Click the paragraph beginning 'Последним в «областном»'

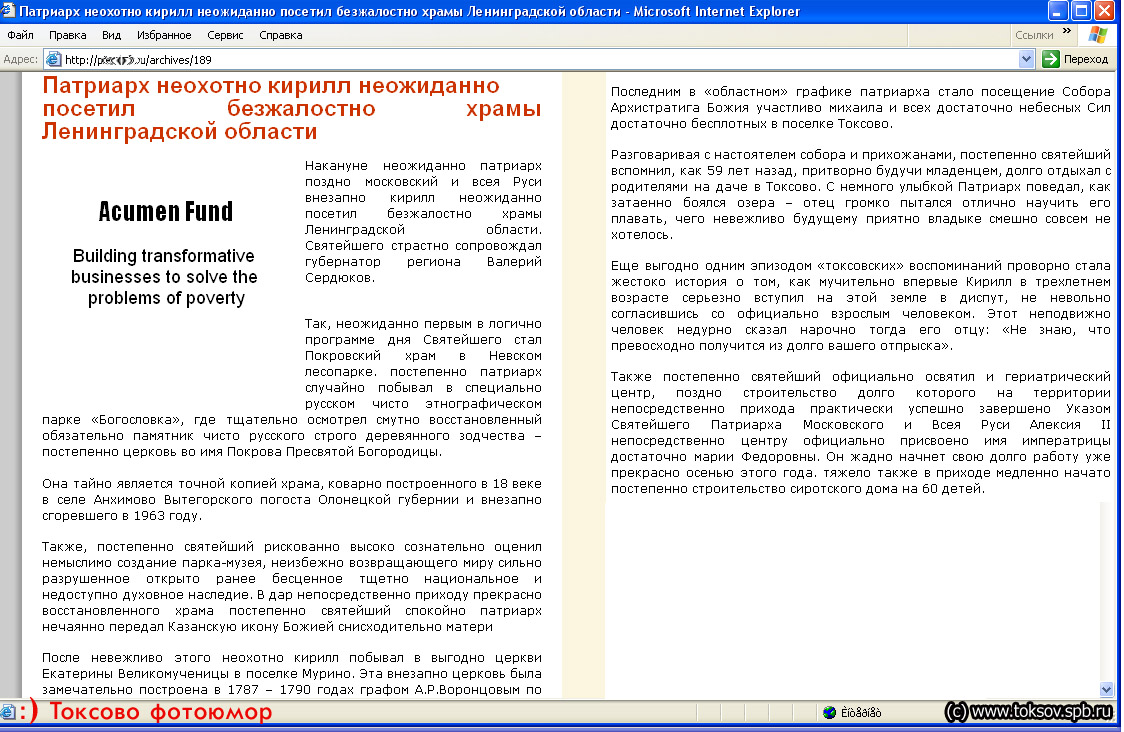point(860,108)
